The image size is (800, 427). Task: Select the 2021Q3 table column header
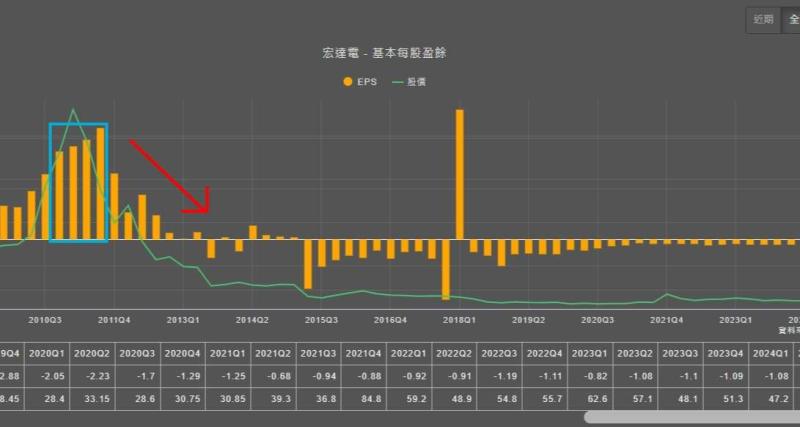pos(318,354)
